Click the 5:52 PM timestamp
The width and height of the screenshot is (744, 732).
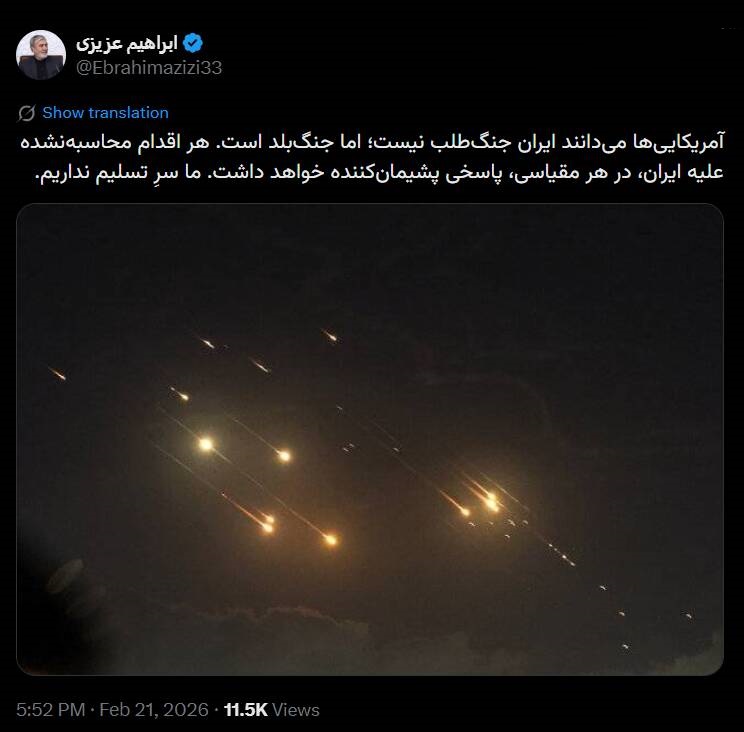click(x=51, y=710)
